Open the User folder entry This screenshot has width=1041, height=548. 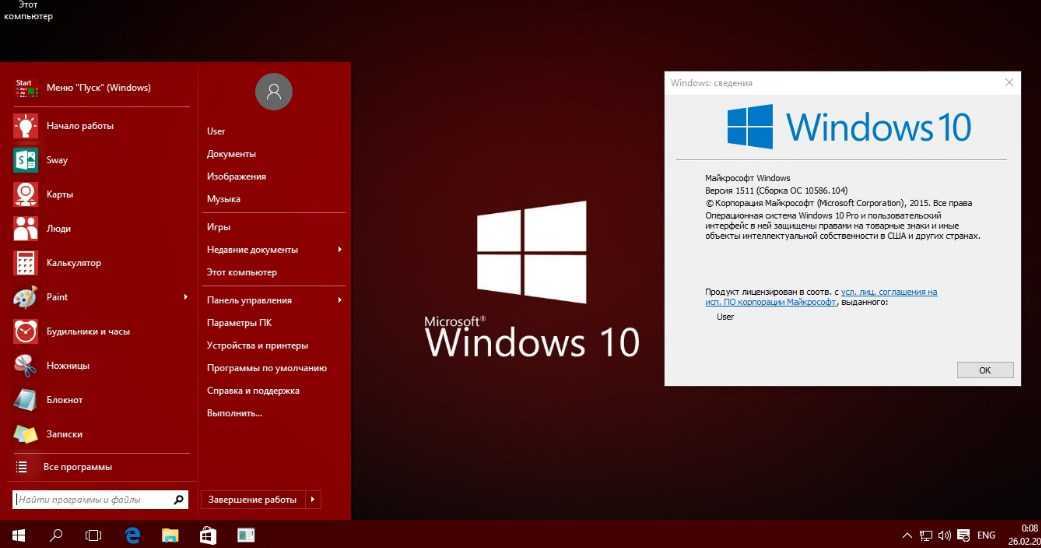216,132
